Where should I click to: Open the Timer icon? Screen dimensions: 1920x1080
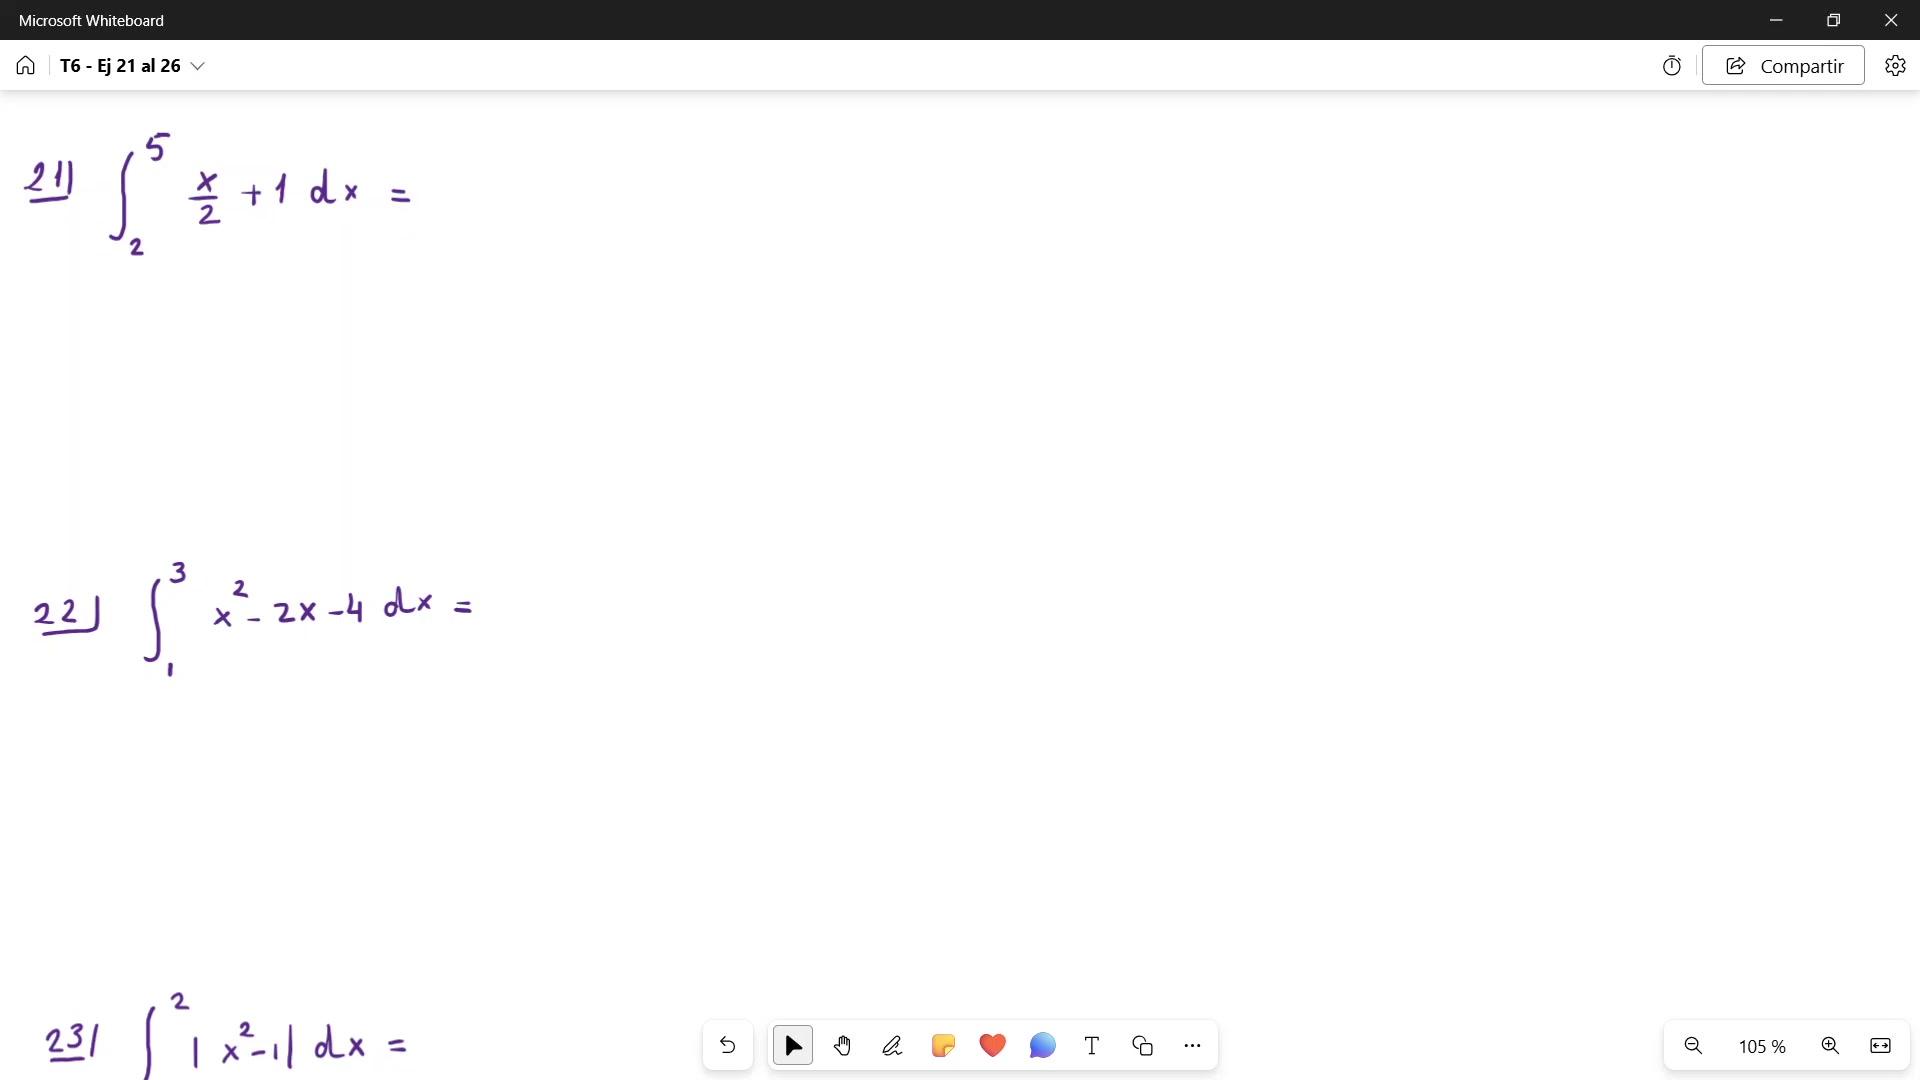pyautogui.click(x=1672, y=66)
